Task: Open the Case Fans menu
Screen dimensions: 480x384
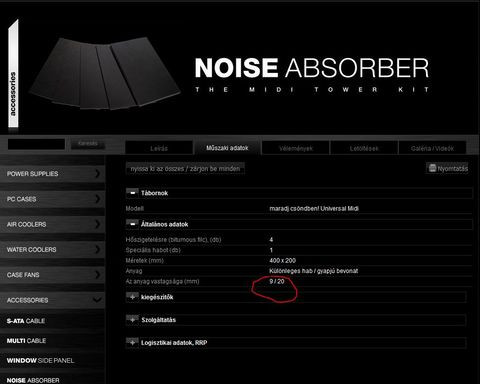Action: pos(52,275)
